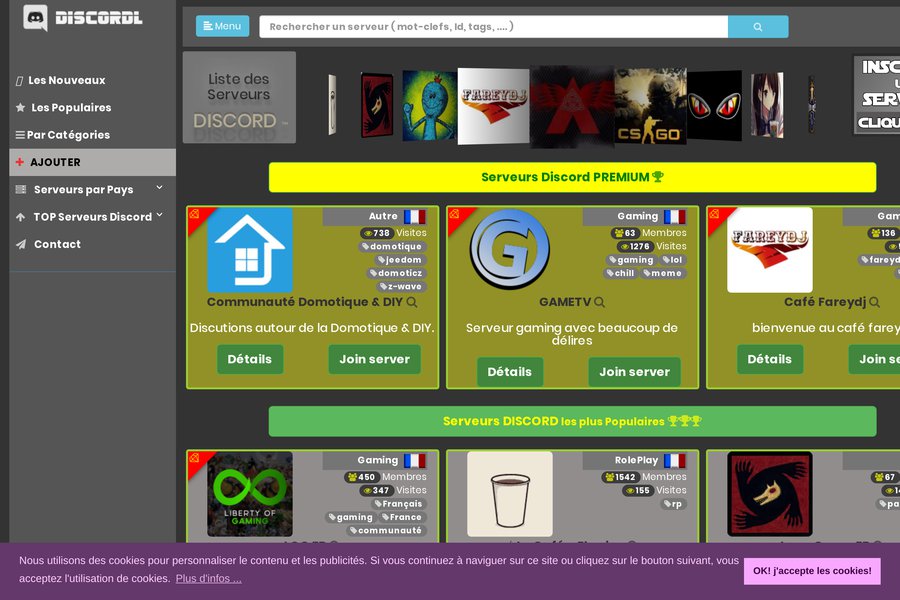Image resolution: width=900 pixels, height=600 pixels.
Task: Click the Français tag
Action: (399, 504)
